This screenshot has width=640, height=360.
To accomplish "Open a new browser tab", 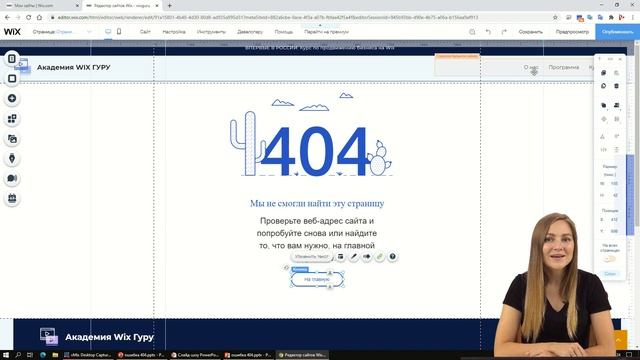I will 170,6.
